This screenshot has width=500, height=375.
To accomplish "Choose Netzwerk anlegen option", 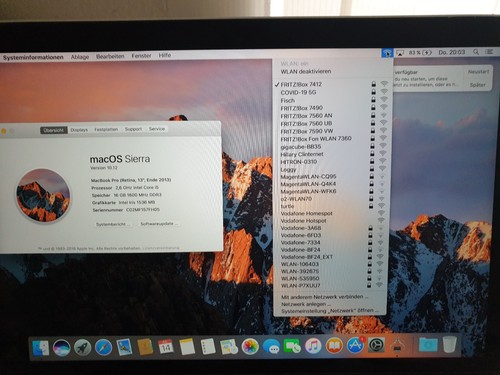I will tap(306, 304).
